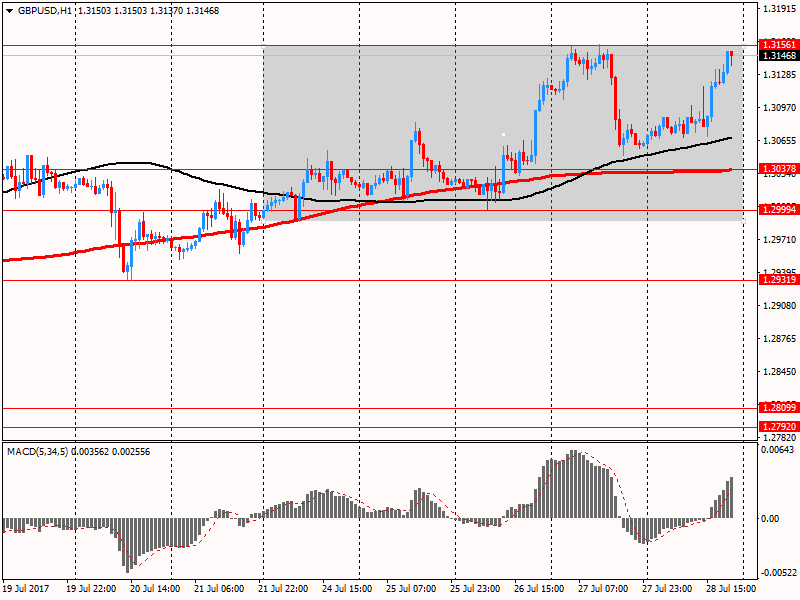Click the 1.30970 price scale label
The height and width of the screenshot is (600, 800).
coord(779,108)
